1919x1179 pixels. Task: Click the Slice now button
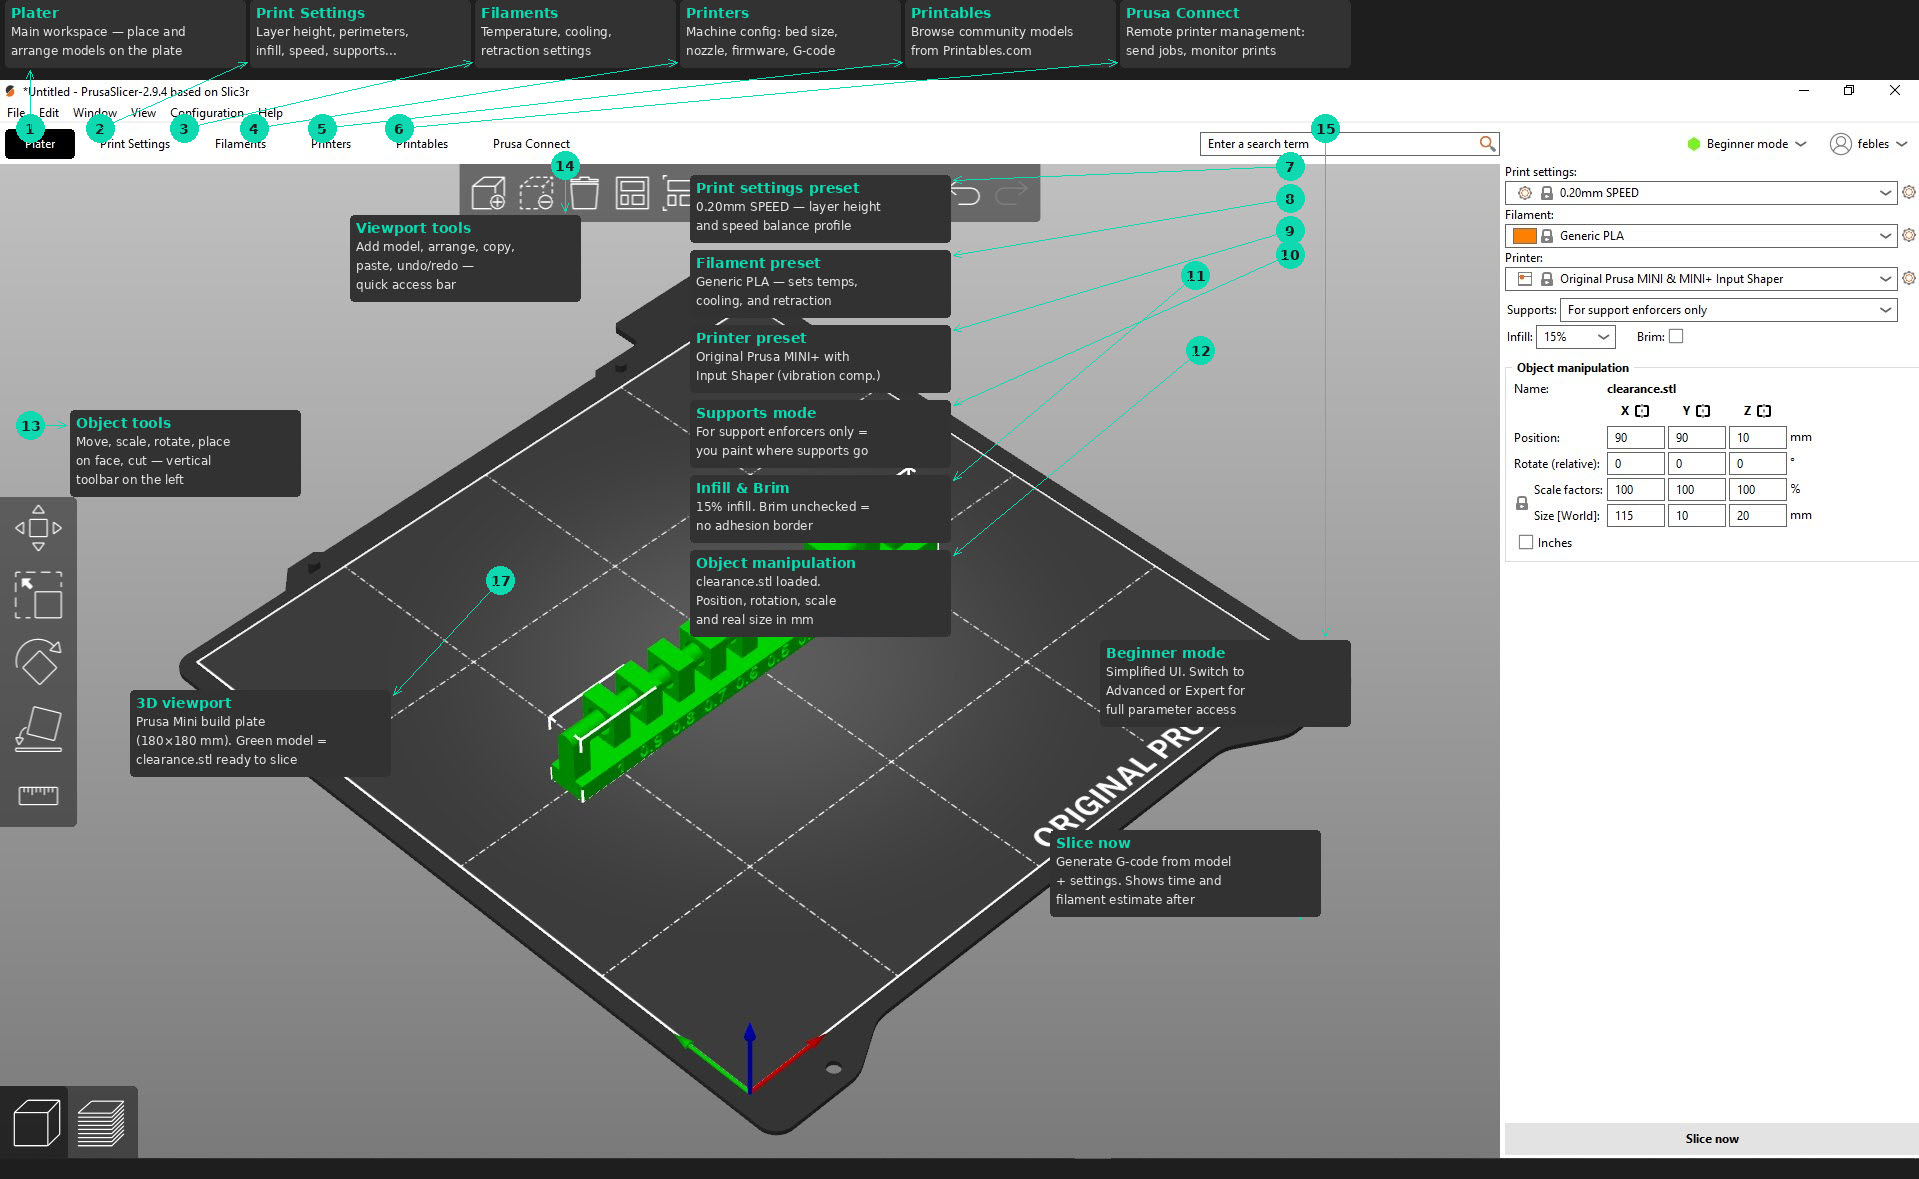pos(1711,1138)
